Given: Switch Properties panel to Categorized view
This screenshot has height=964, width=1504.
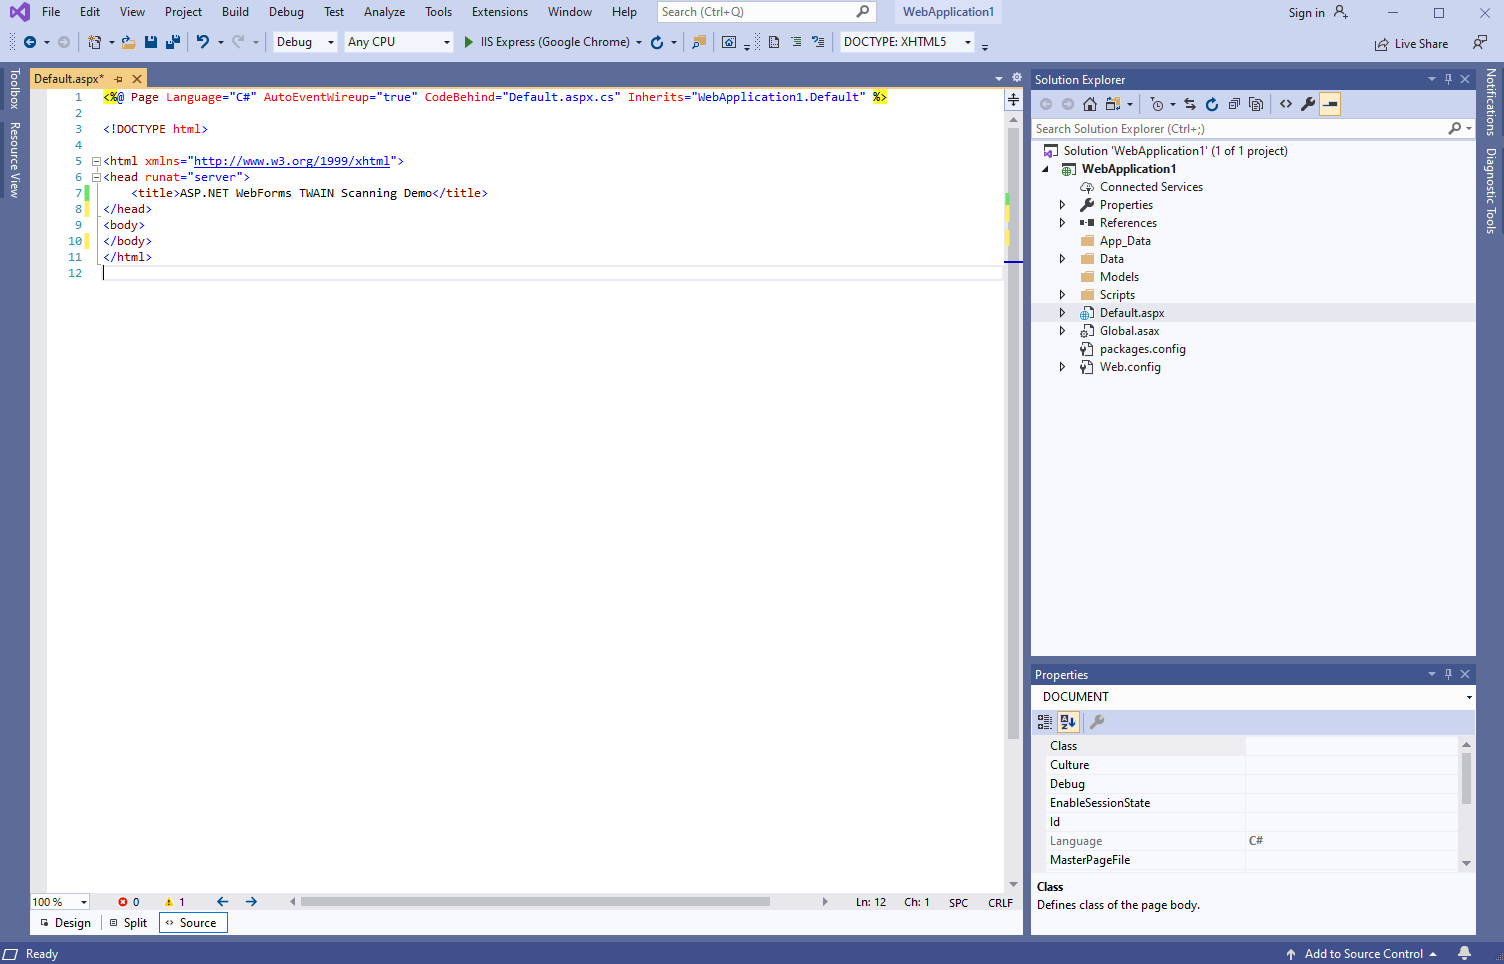Looking at the screenshot, I should click(1045, 722).
